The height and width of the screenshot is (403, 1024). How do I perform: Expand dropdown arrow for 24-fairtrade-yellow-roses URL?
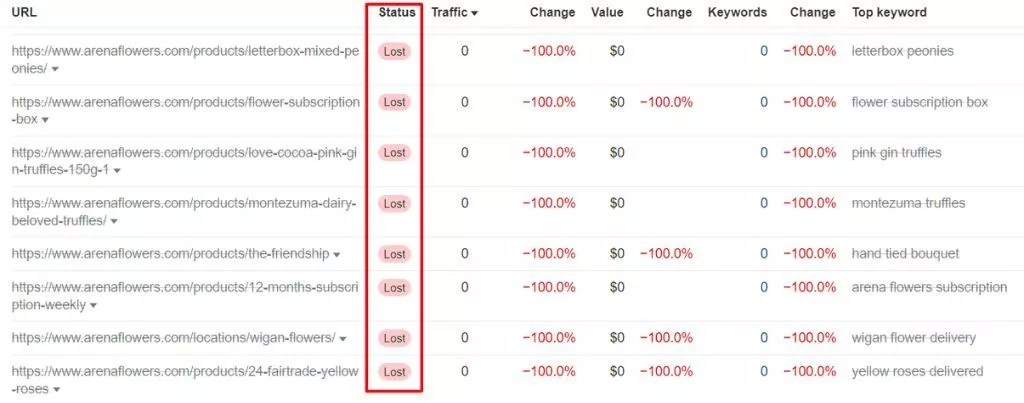click(x=57, y=389)
